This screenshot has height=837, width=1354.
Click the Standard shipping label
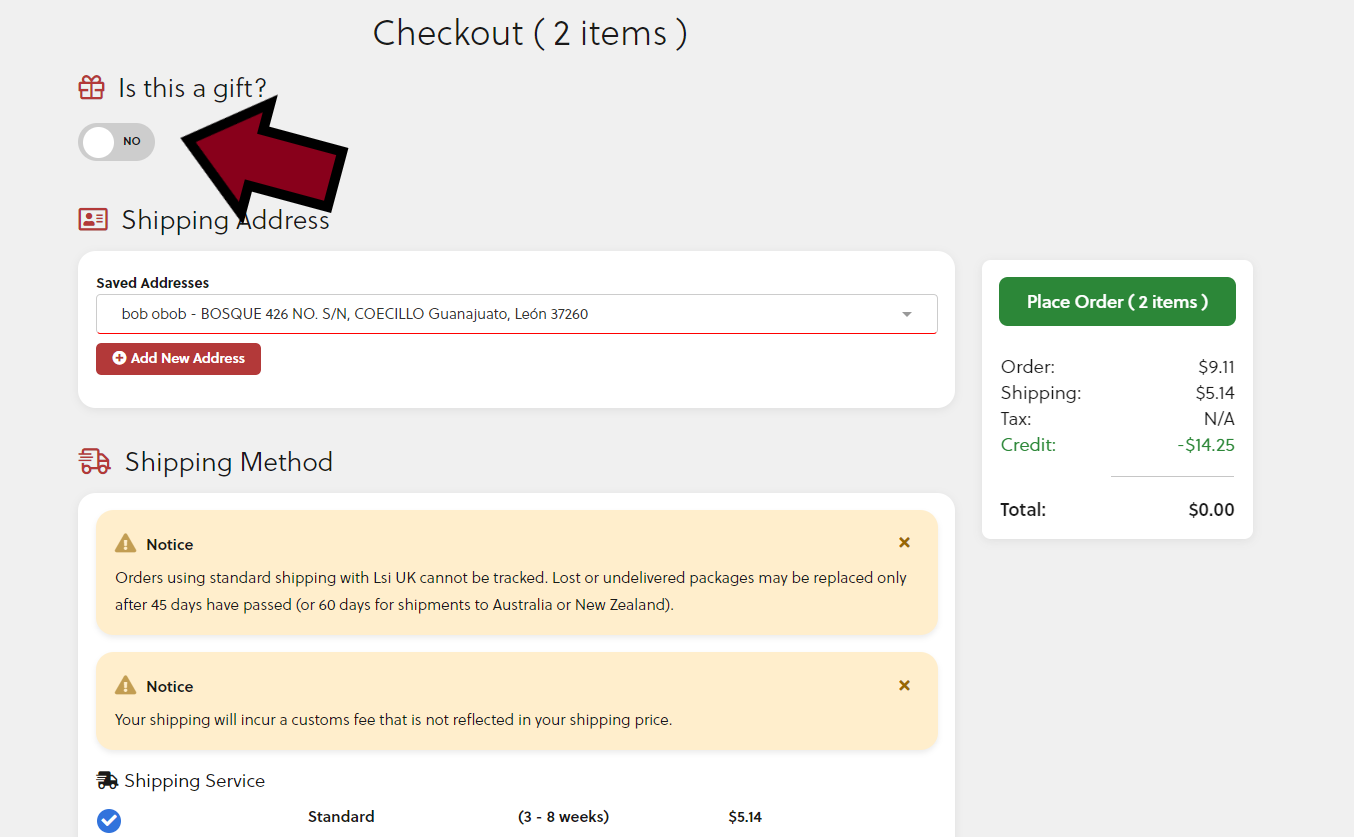341,817
